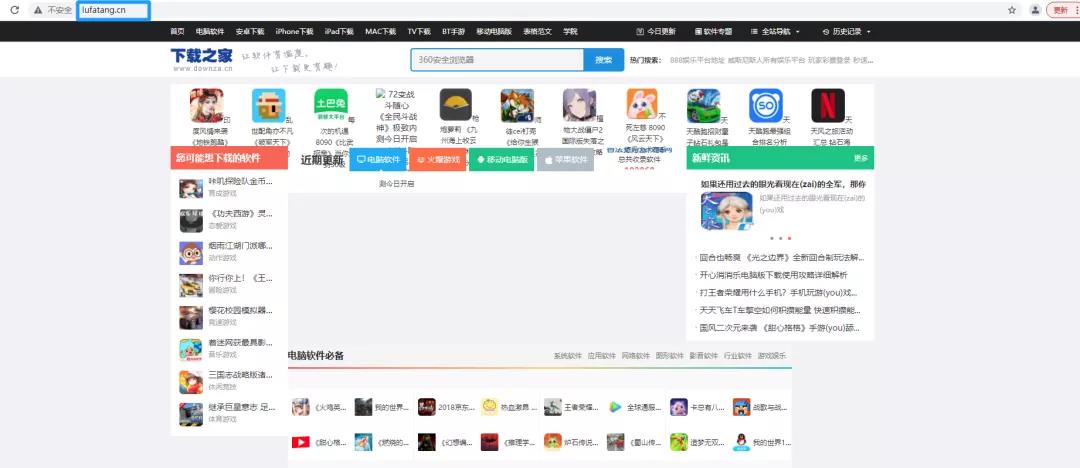Click 更多 in 新鲜资讯 header

point(861,158)
